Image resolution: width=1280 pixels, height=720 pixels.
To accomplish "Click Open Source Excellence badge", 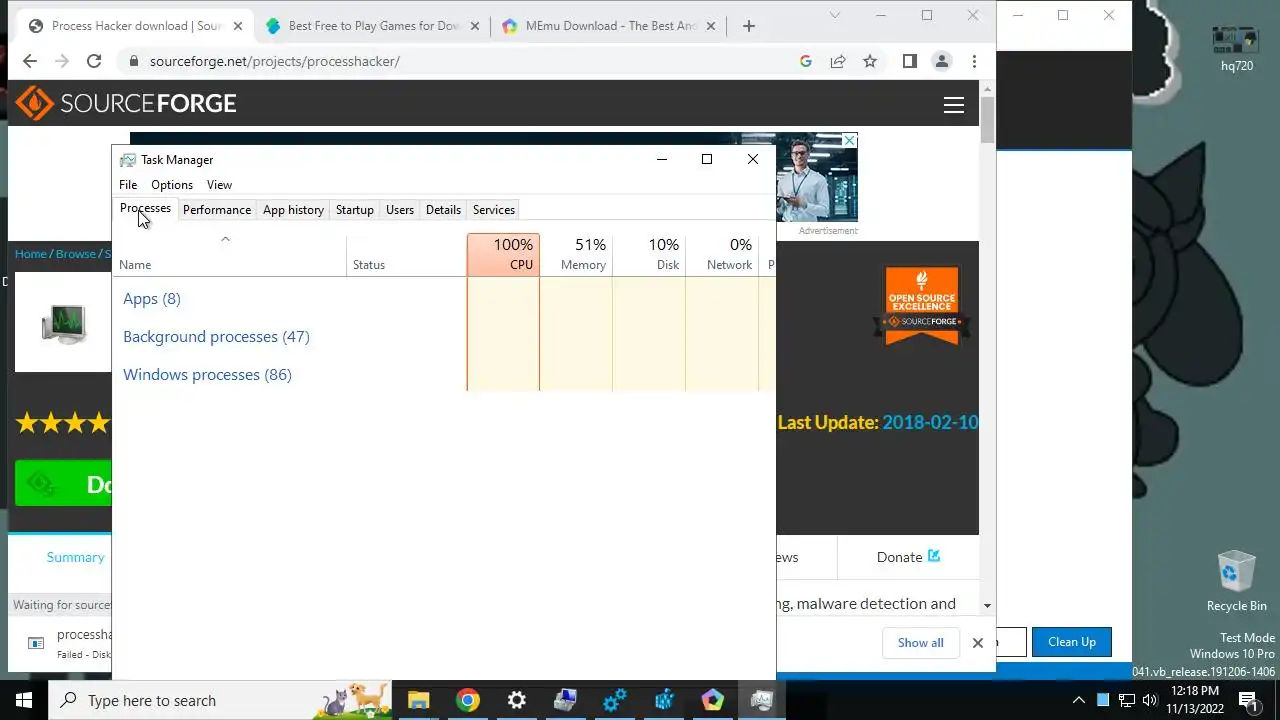I will [x=921, y=306].
